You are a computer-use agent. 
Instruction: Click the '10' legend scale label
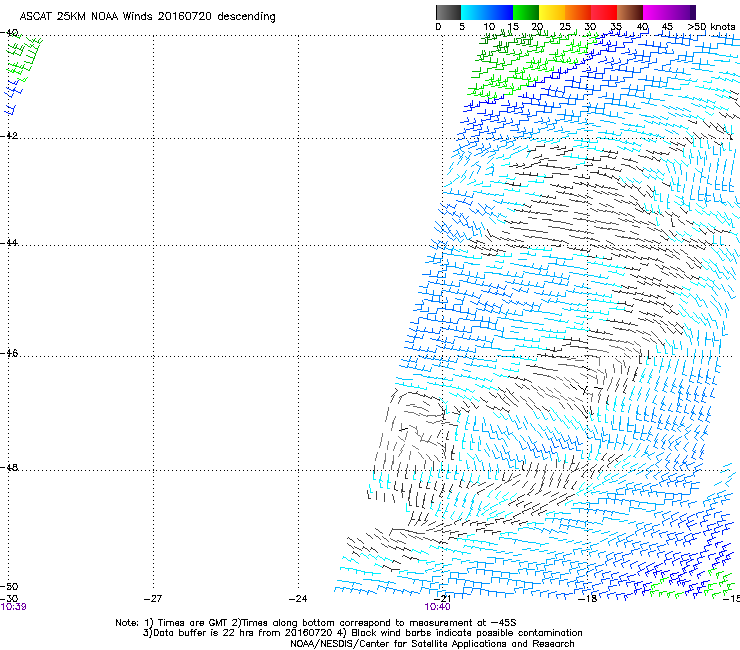click(489, 27)
